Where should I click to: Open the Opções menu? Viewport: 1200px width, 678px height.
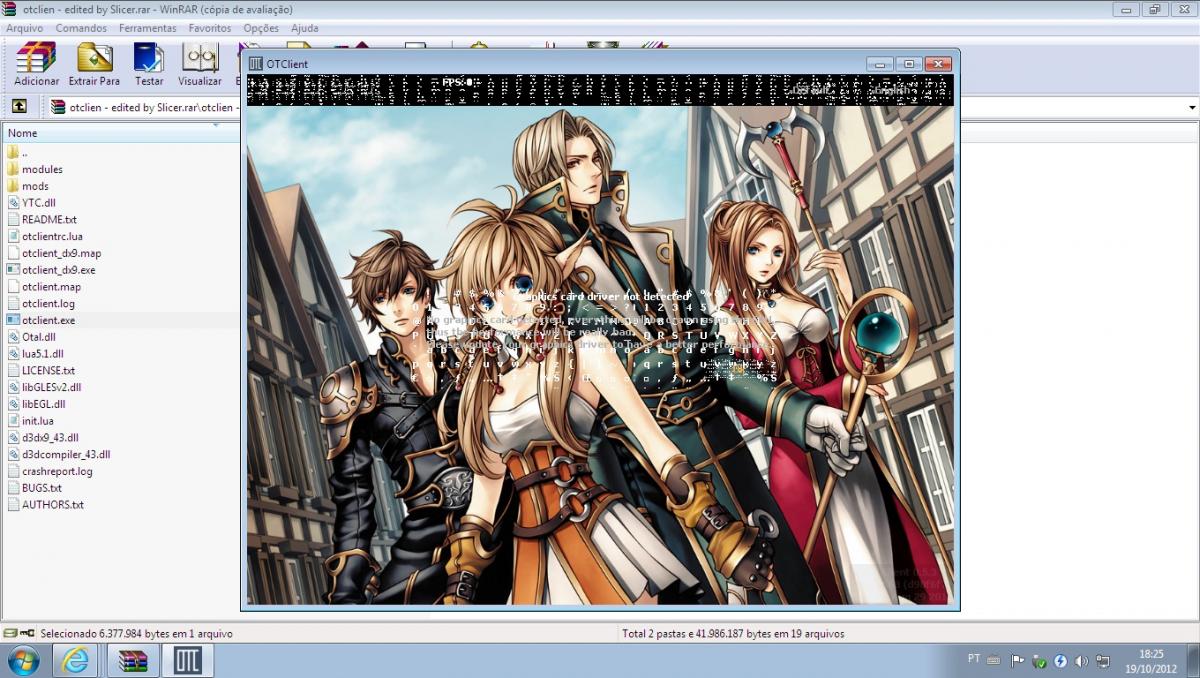pos(261,28)
